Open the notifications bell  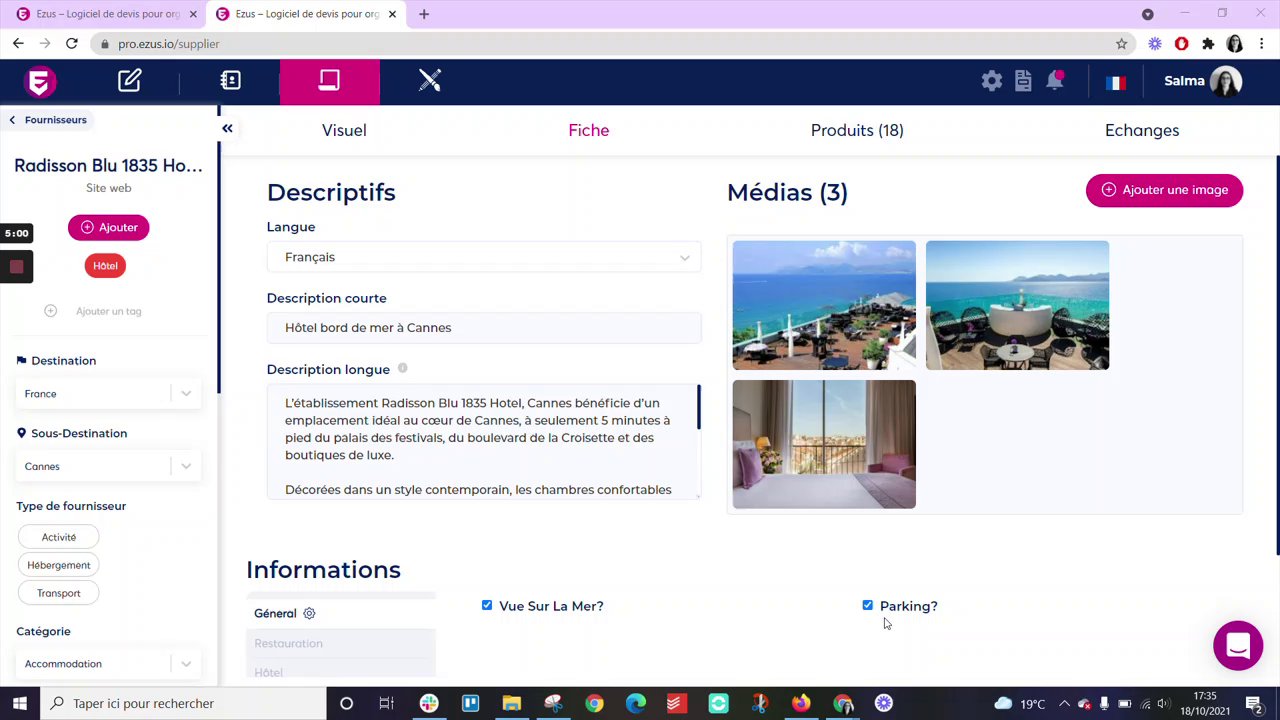(x=1055, y=81)
